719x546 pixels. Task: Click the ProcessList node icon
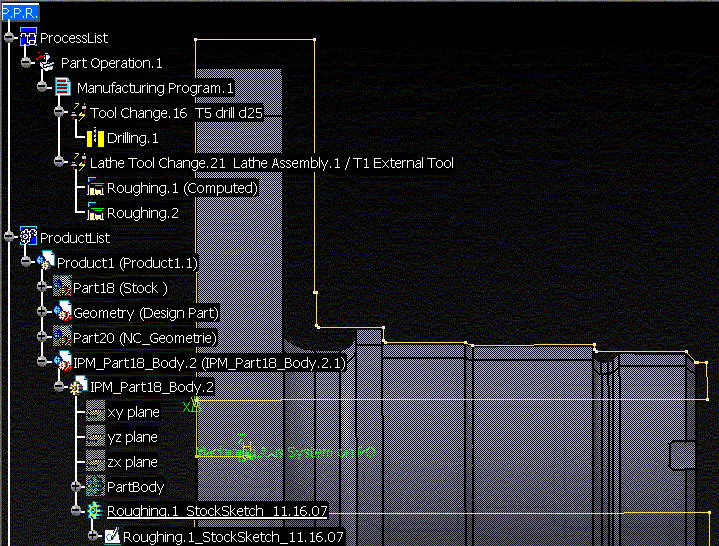[x=29, y=38]
